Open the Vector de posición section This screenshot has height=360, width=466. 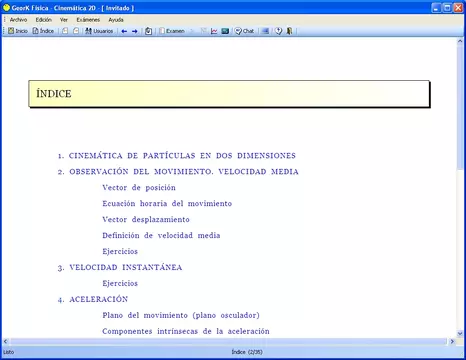[139, 188]
